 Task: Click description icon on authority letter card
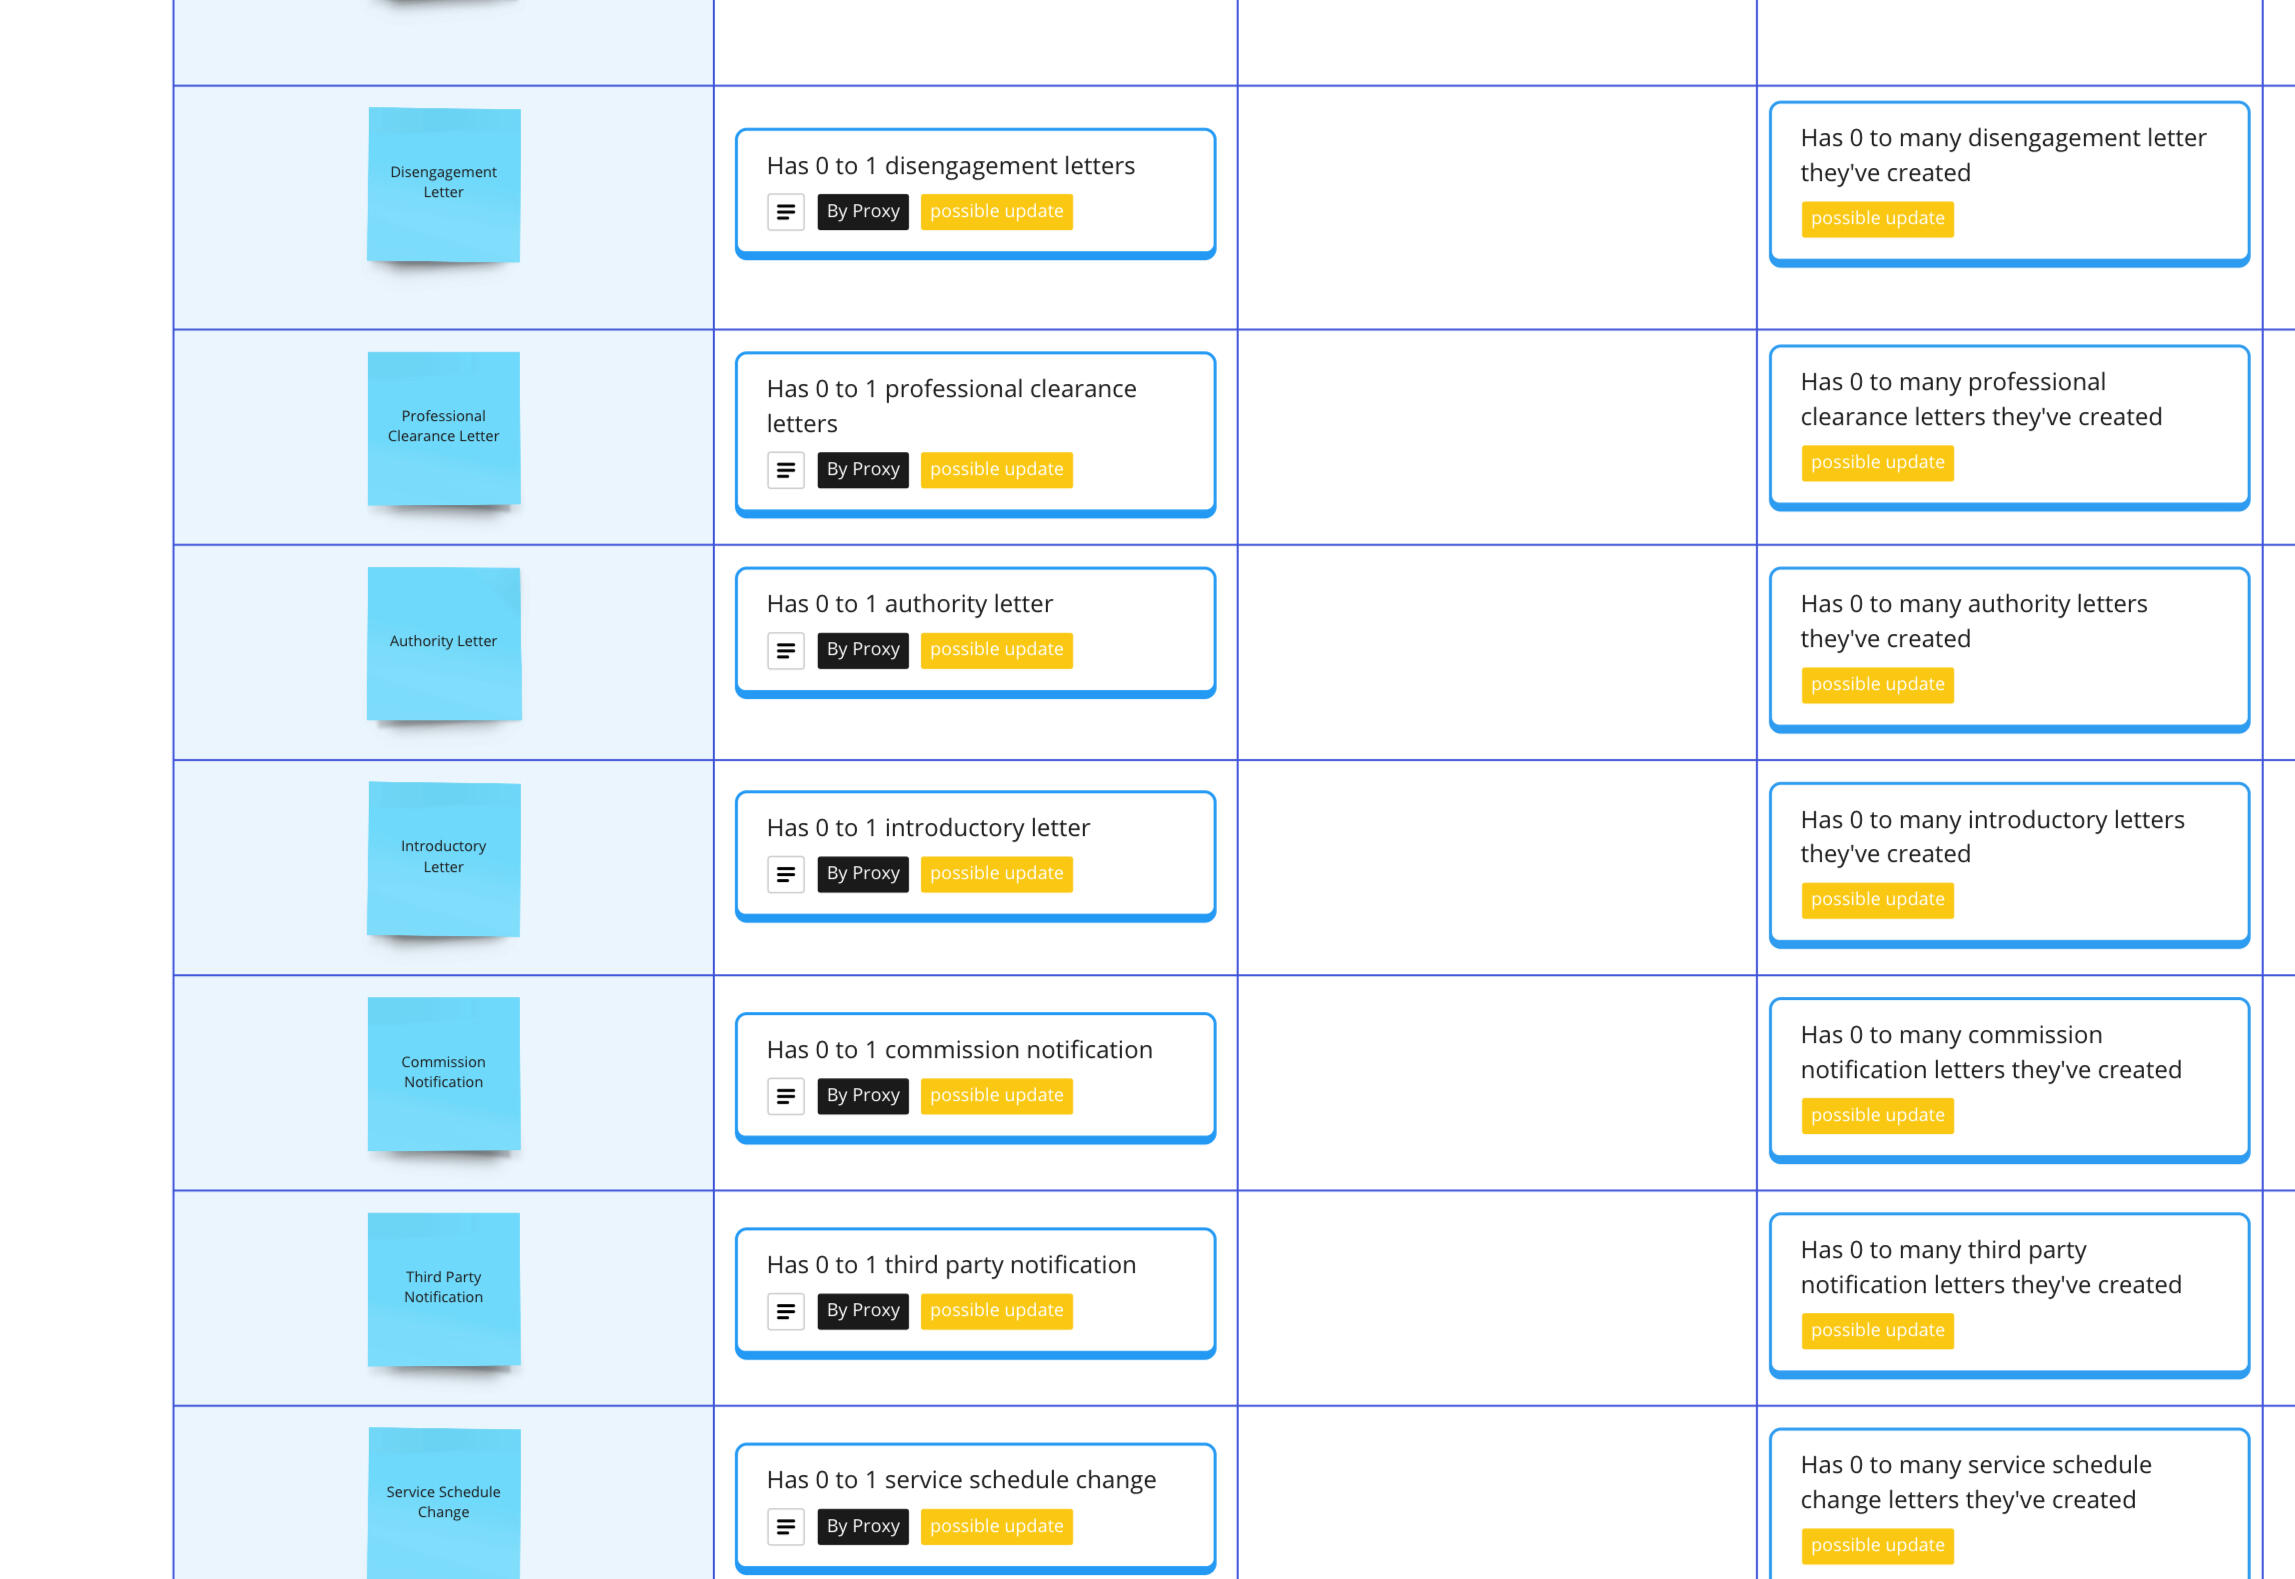coord(785,651)
